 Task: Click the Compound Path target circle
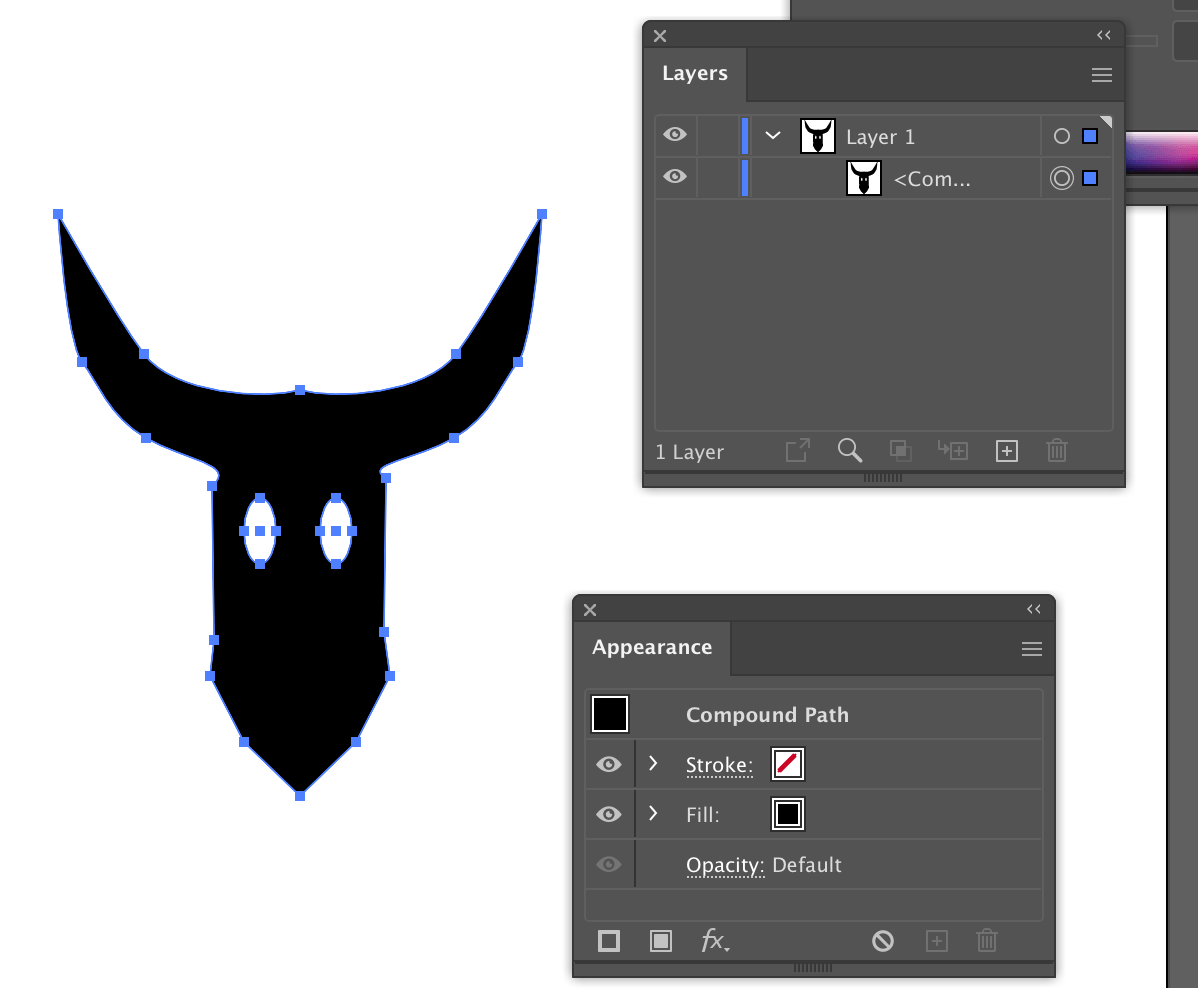(x=1061, y=178)
